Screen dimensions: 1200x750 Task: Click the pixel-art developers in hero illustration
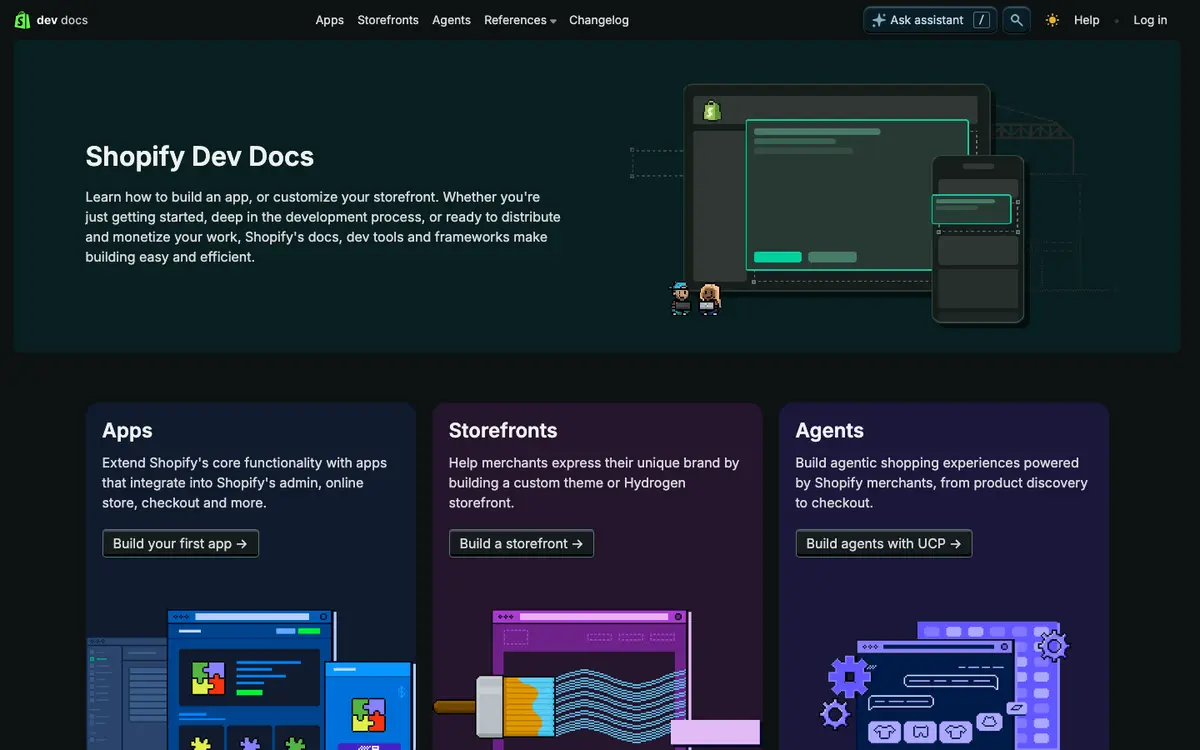[x=695, y=299]
